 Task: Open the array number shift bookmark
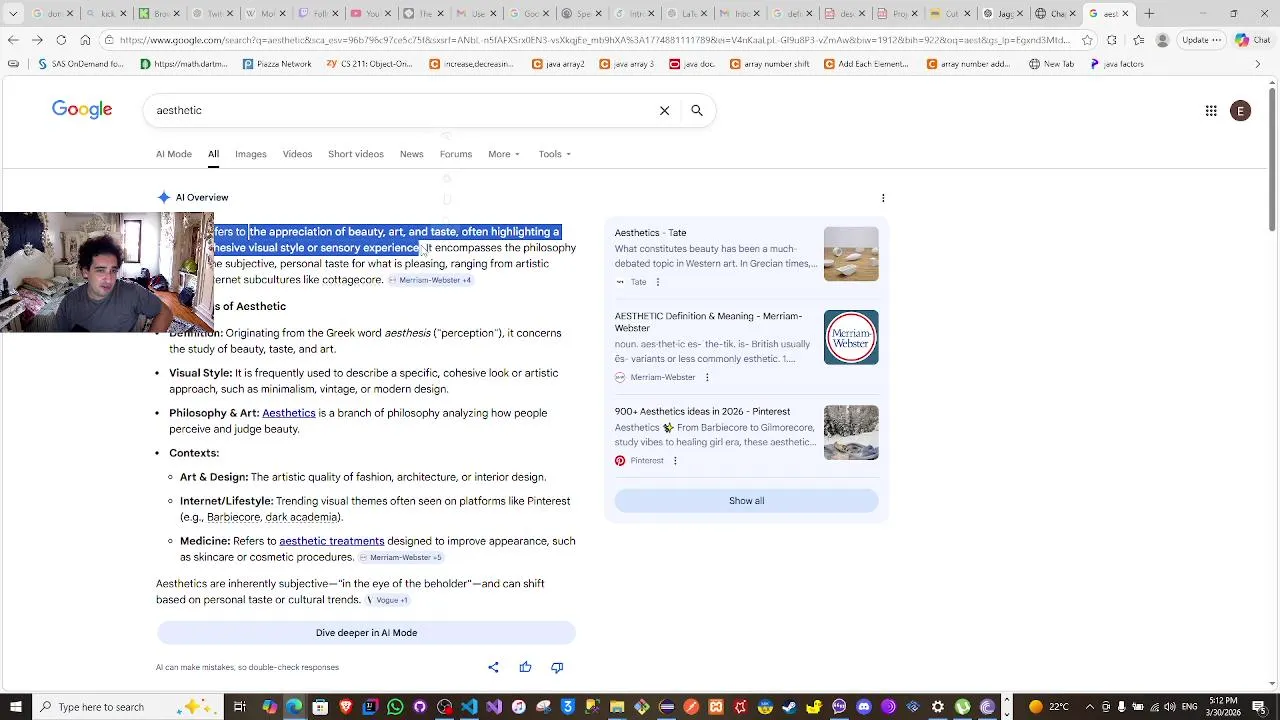770,64
